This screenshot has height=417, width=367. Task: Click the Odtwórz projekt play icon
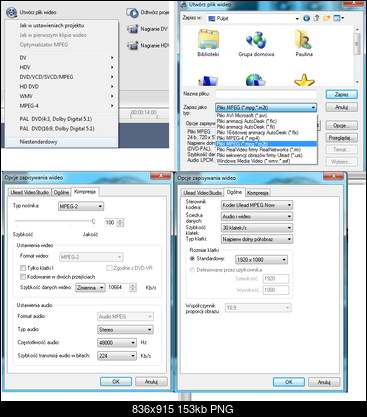point(132,13)
